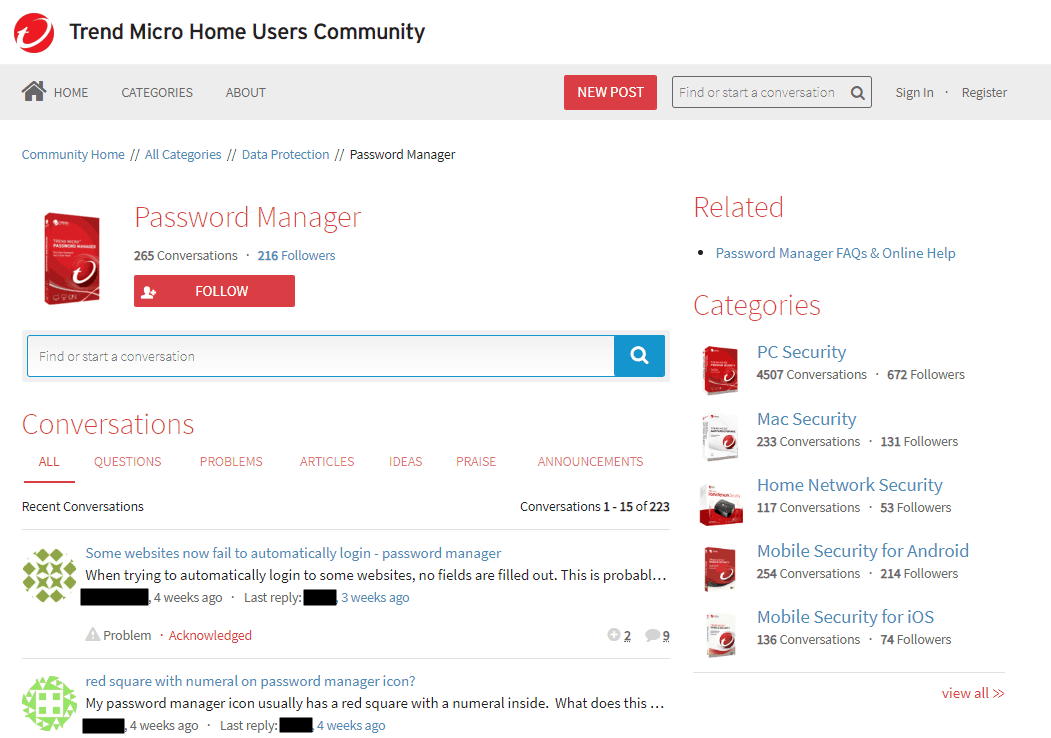1051x738 pixels.
Task: Click the conversation search input field
Action: pyautogui.click(x=320, y=355)
